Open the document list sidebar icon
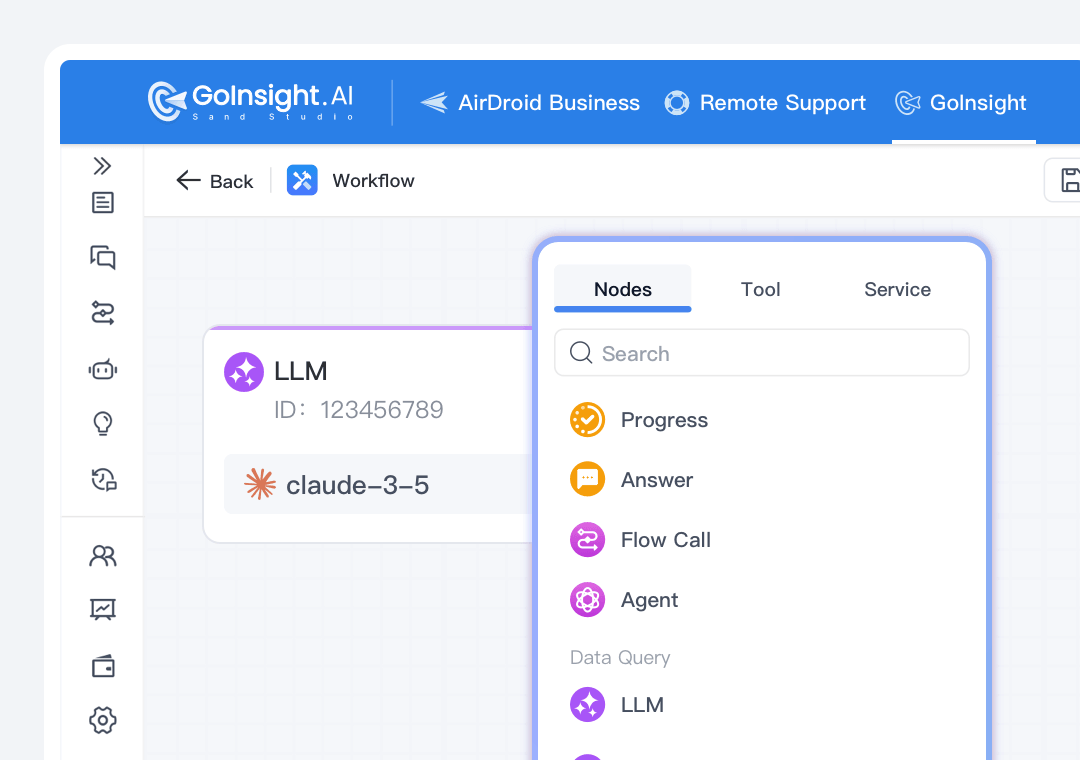The height and width of the screenshot is (760, 1080). (102, 203)
